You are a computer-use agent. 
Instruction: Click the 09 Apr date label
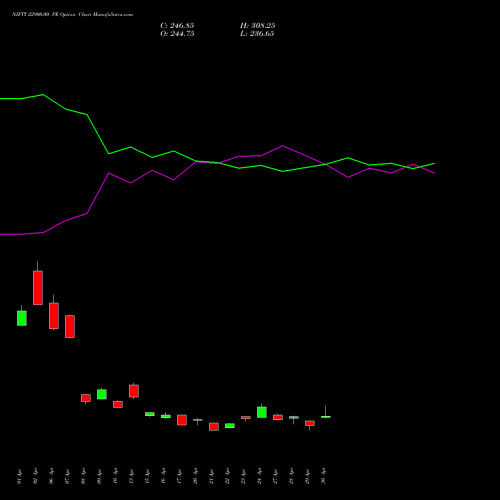(99, 476)
